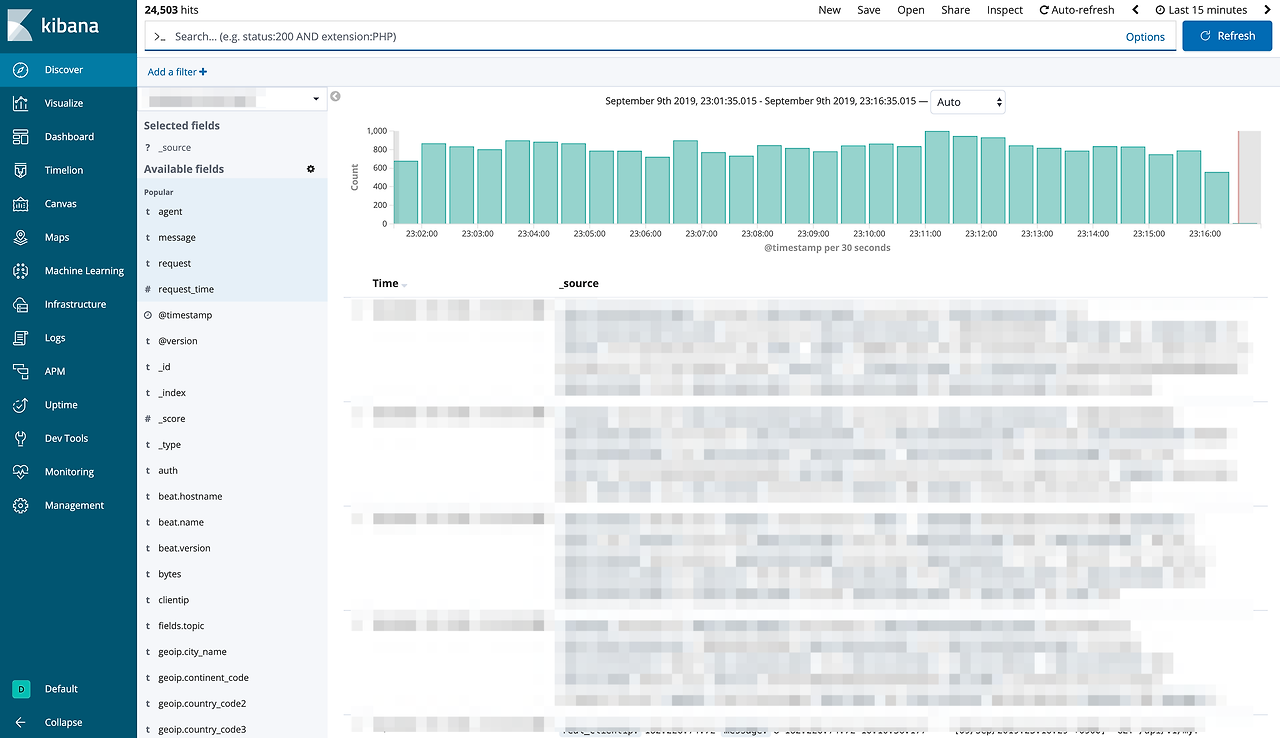The height and width of the screenshot is (738, 1280).
Task: Collapse the fields sidebar arrow
Action: point(336,96)
